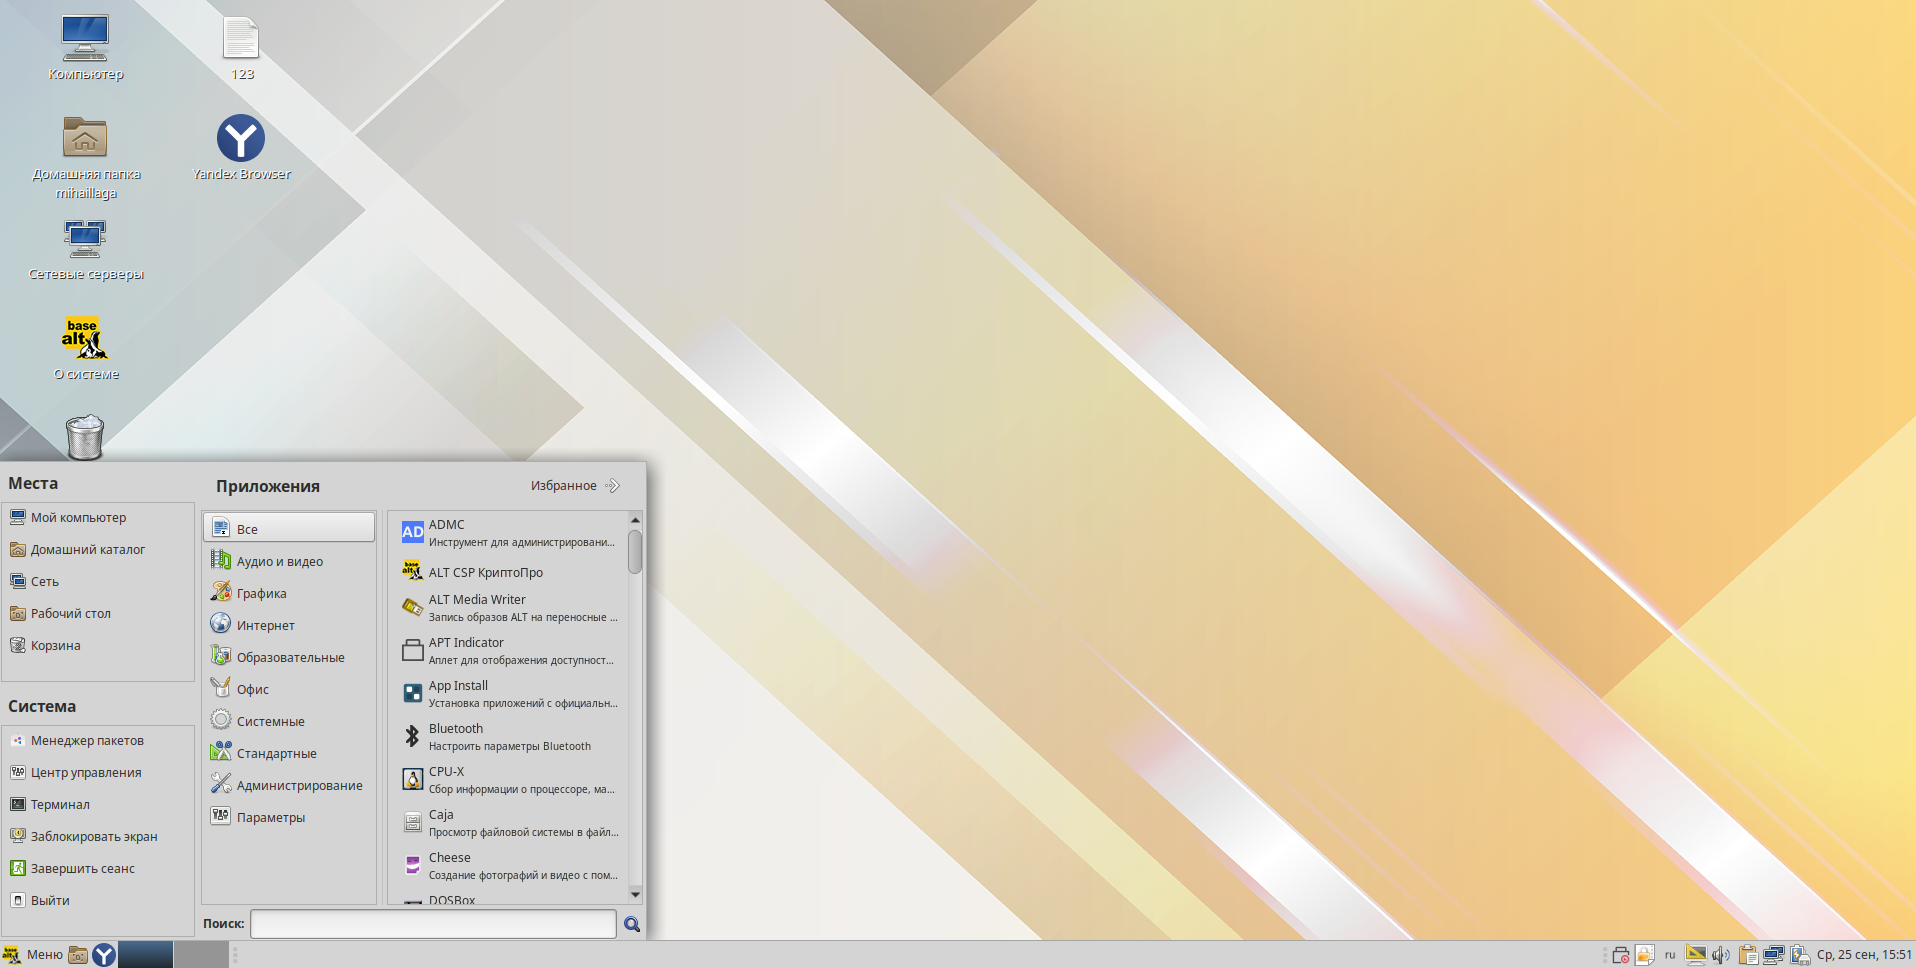Switch keyboard layout via ru indicator

pos(1670,955)
